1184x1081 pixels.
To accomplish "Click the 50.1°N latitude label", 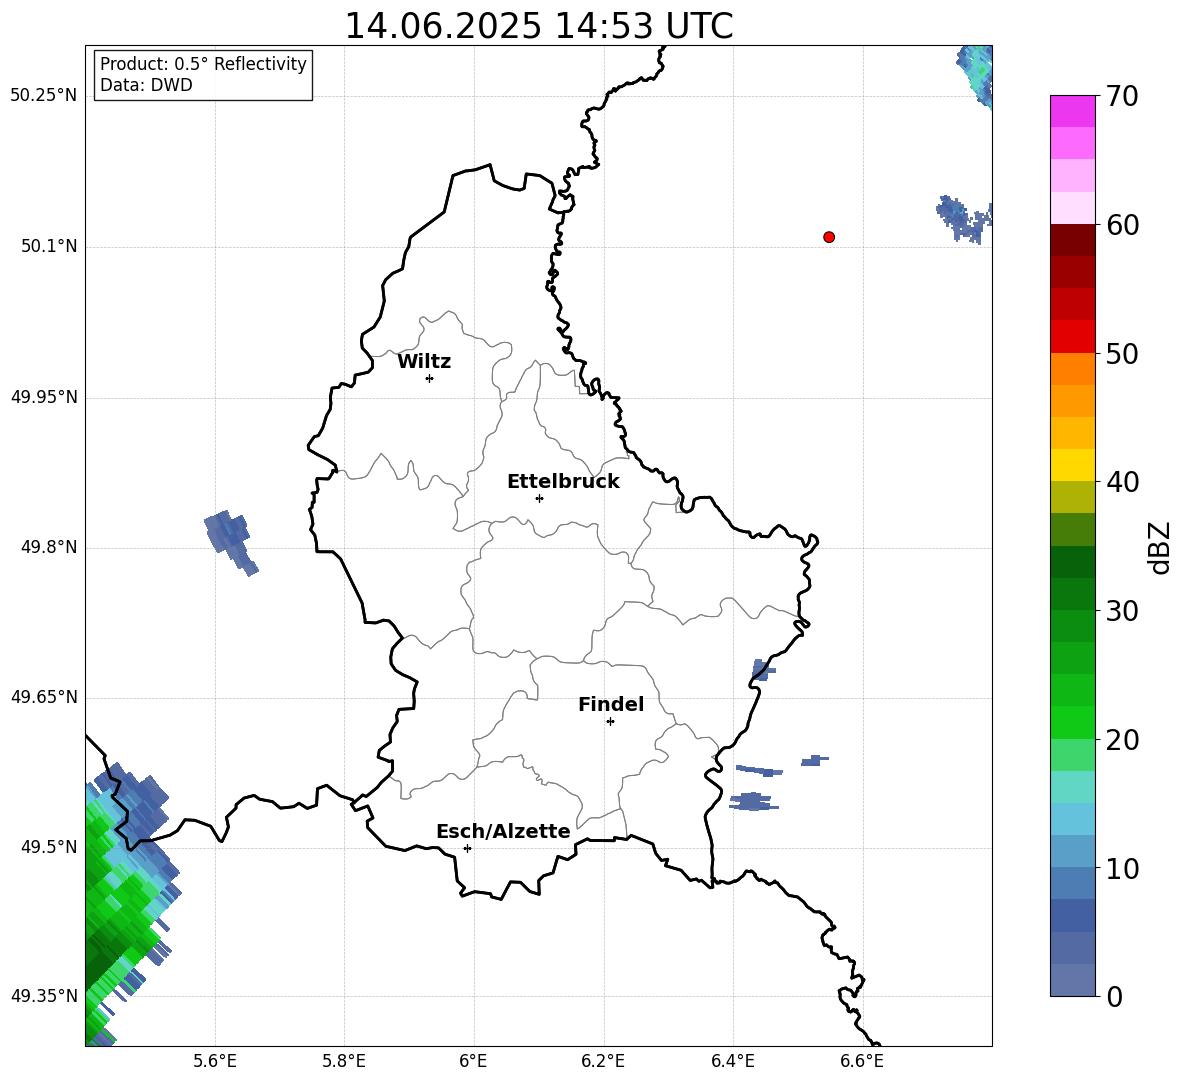I will tap(49, 246).
